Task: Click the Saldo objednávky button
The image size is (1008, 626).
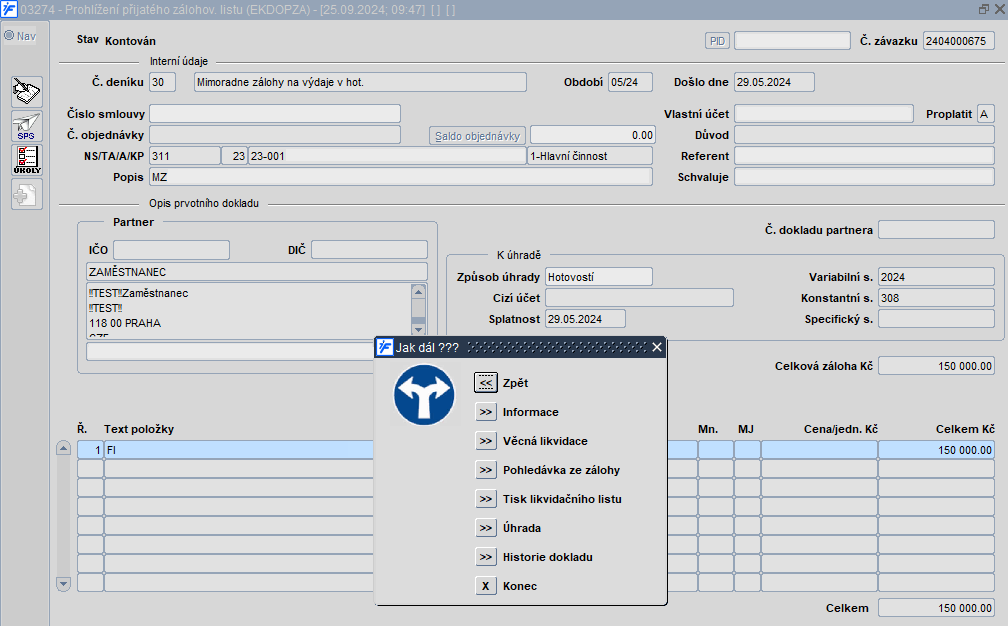Action: click(x=477, y=136)
